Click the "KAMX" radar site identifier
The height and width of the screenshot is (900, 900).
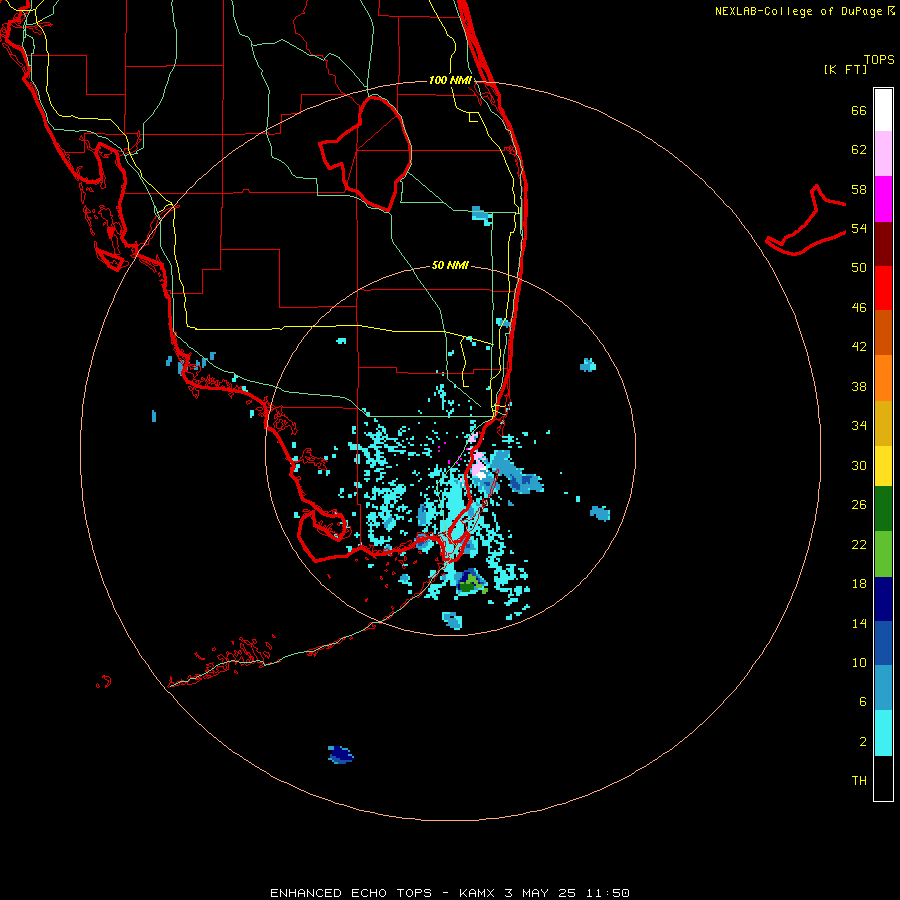coord(478,893)
